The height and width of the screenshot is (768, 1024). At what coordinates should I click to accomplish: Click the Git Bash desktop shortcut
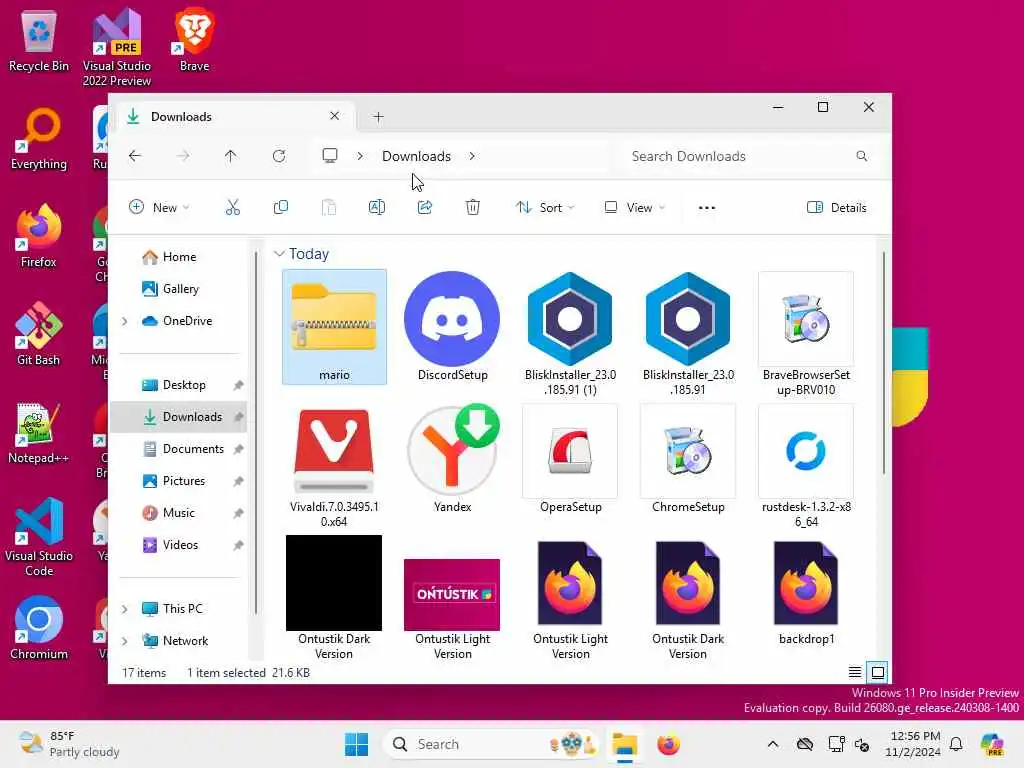39,334
